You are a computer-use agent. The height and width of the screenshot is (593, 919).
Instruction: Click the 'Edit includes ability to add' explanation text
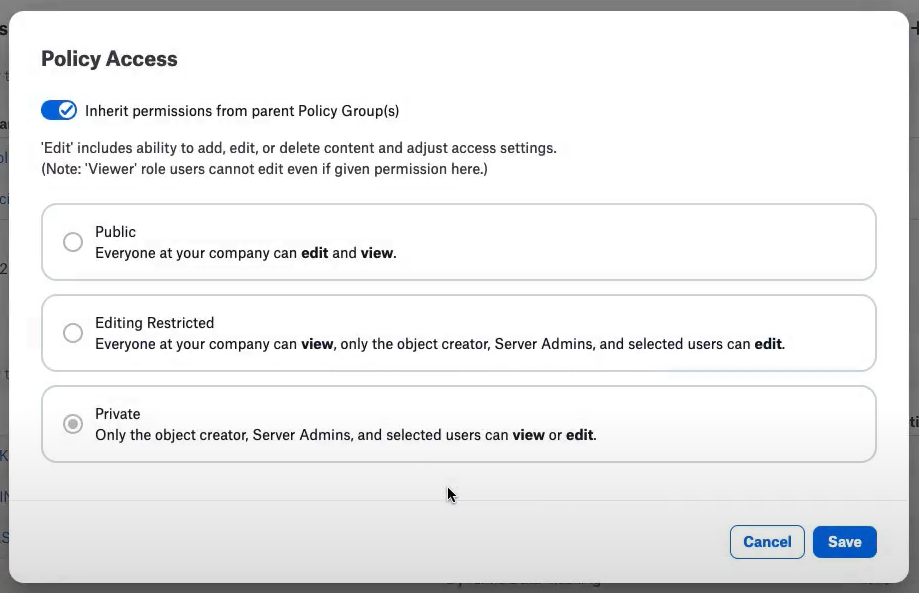(x=299, y=148)
